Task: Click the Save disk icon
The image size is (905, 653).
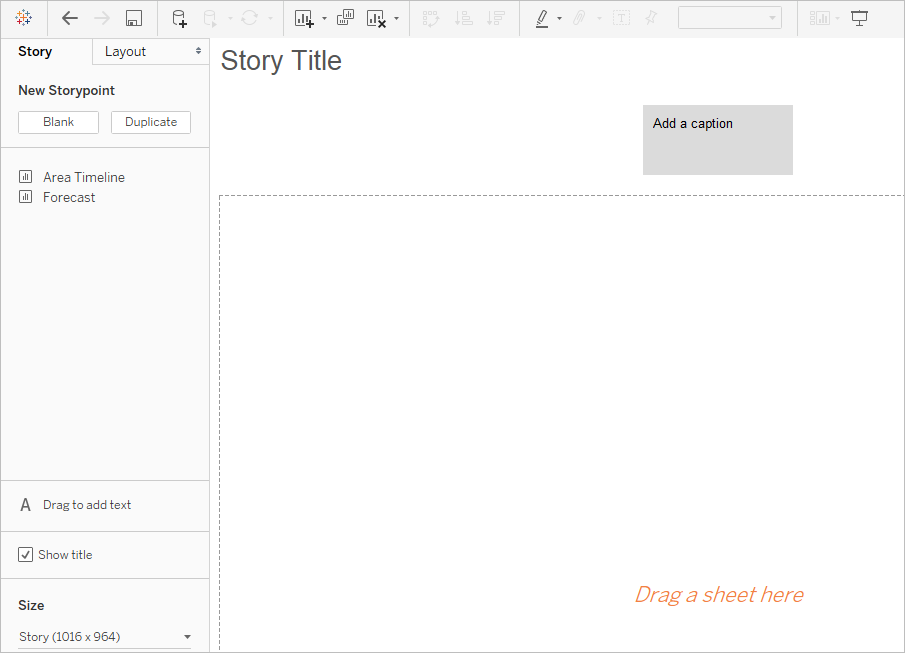Action: tap(134, 18)
